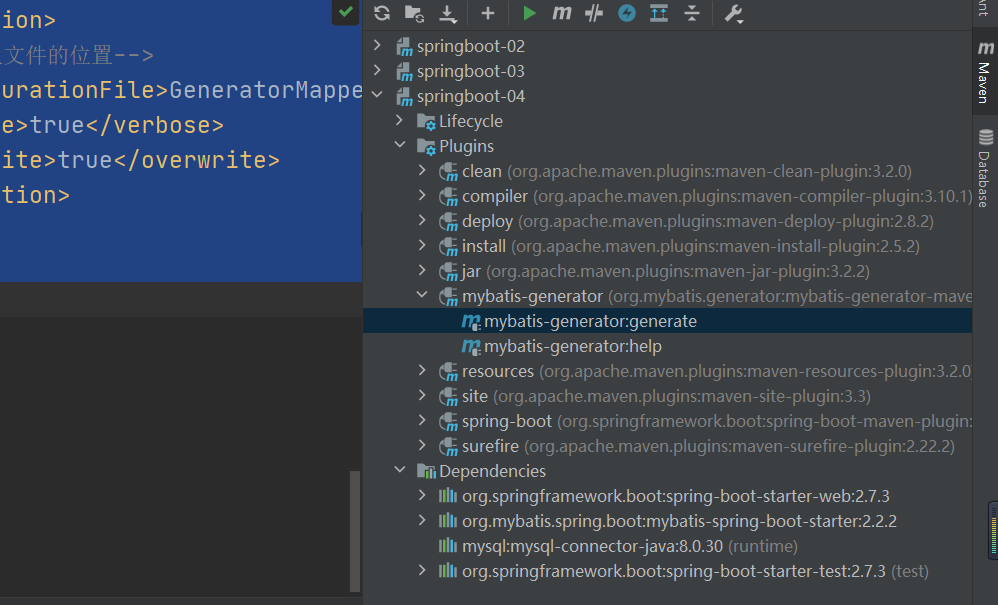Click the Lifecycle folder icon
Screen dimensions: 998x605
[426, 122]
